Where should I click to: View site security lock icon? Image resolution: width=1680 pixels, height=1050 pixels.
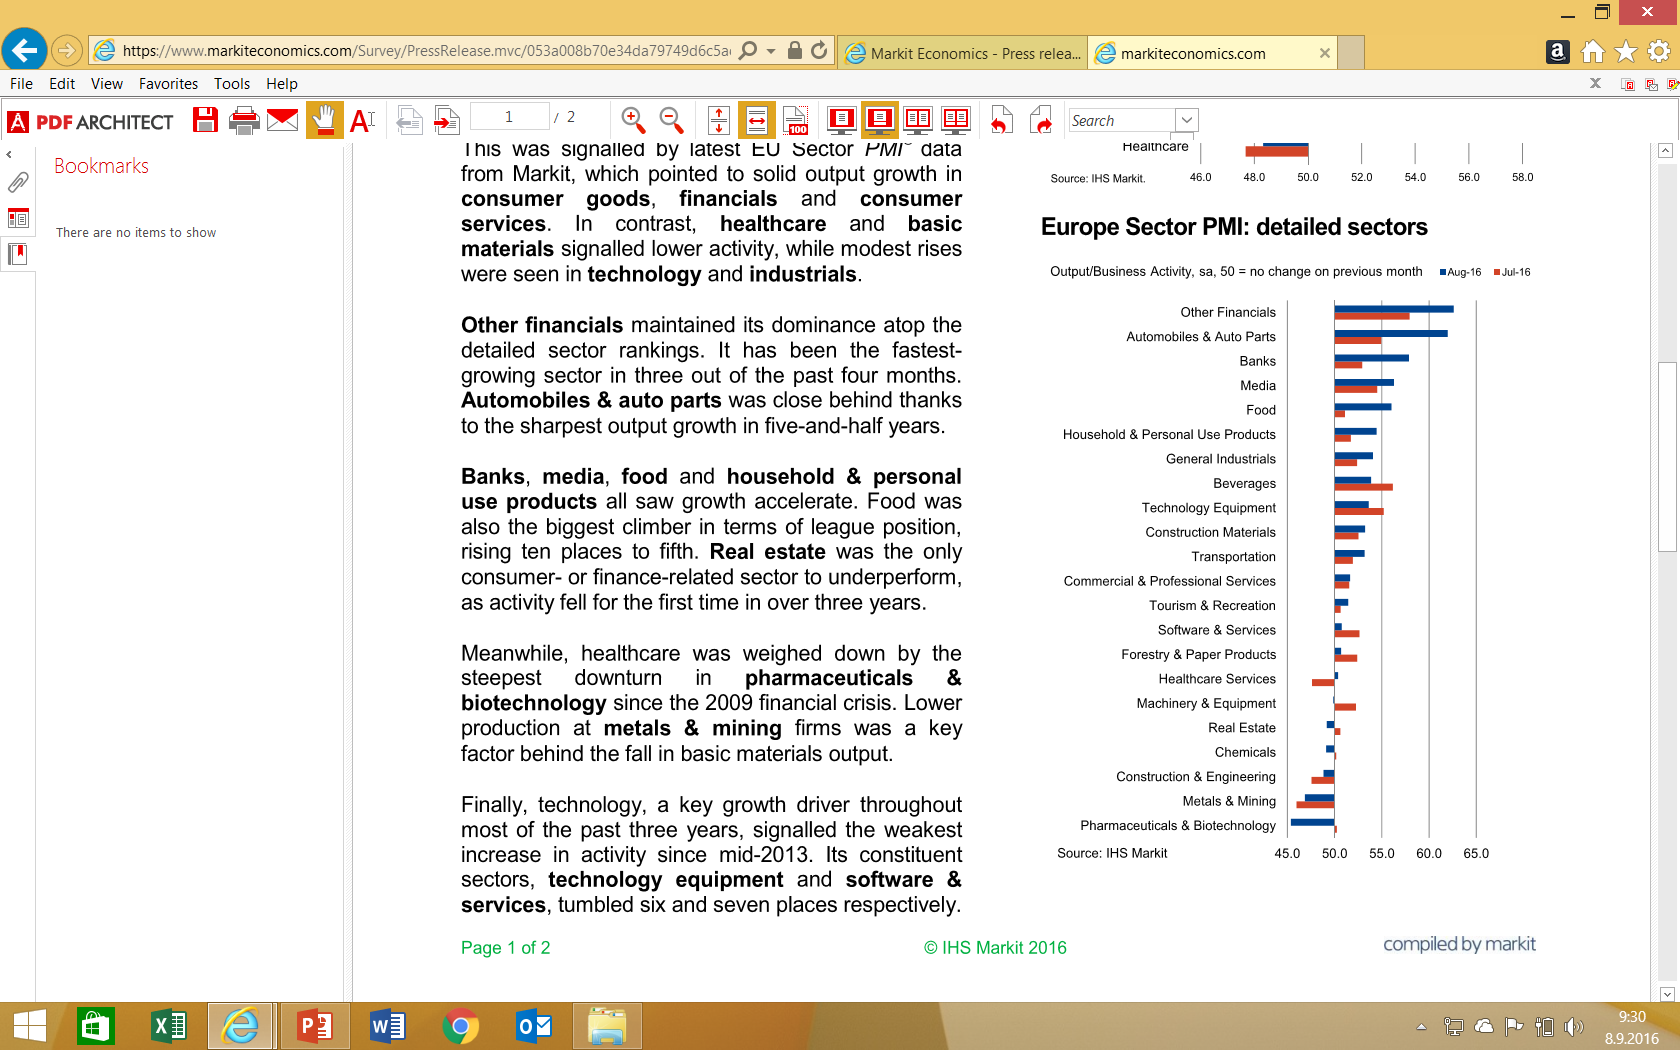[x=795, y=50]
